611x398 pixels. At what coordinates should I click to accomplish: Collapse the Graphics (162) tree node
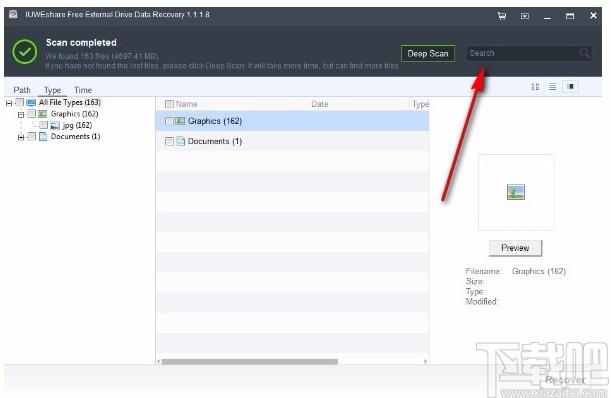coord(21,114)
